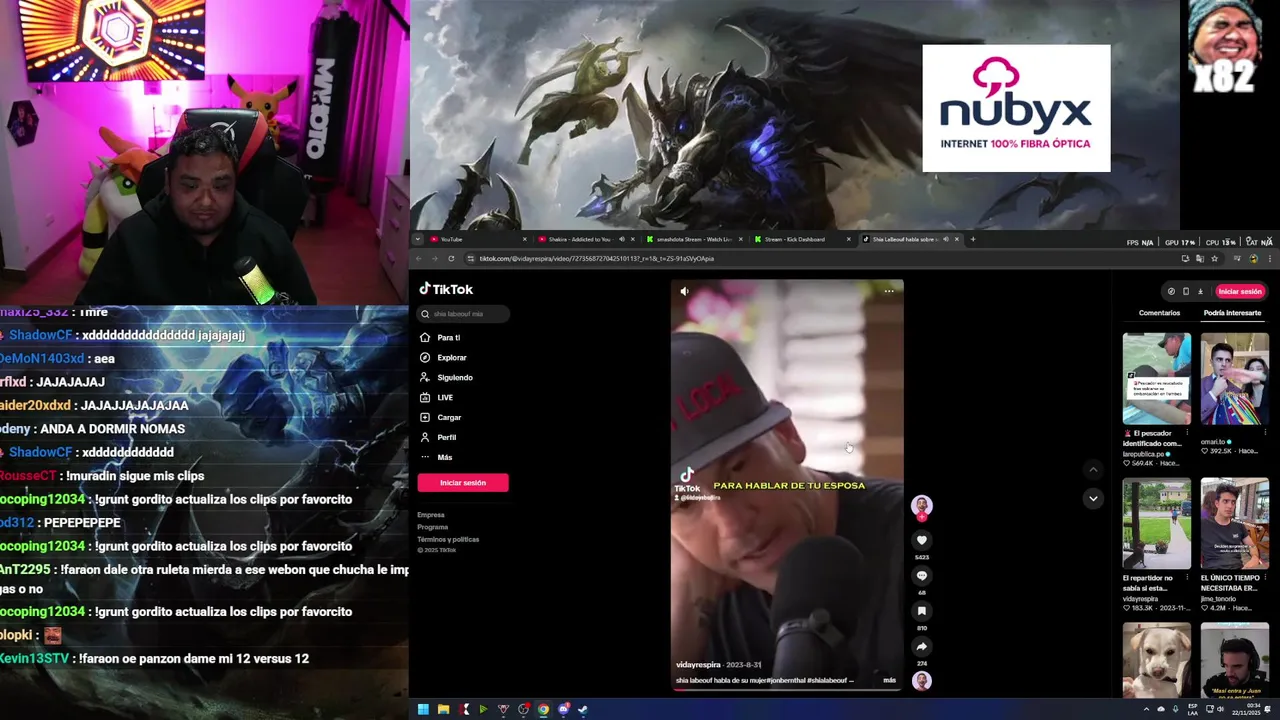This screenshot has height=720, width=1280.
Task: Open Siguiendo in TikTok sidebar
Action: (446, 377)
